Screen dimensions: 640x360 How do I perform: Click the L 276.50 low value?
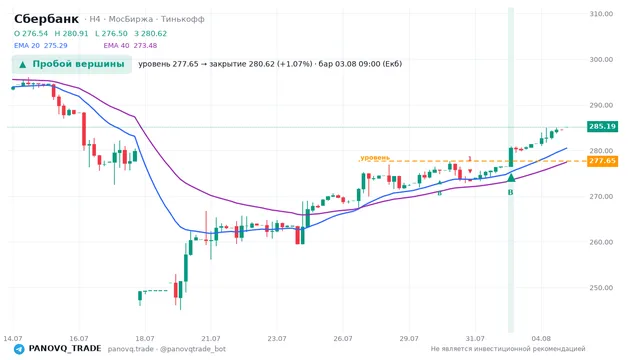(x=111, y=33)
